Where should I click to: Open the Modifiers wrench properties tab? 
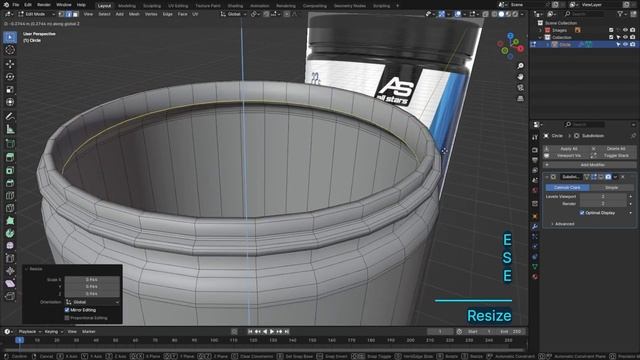click(535, 227)
